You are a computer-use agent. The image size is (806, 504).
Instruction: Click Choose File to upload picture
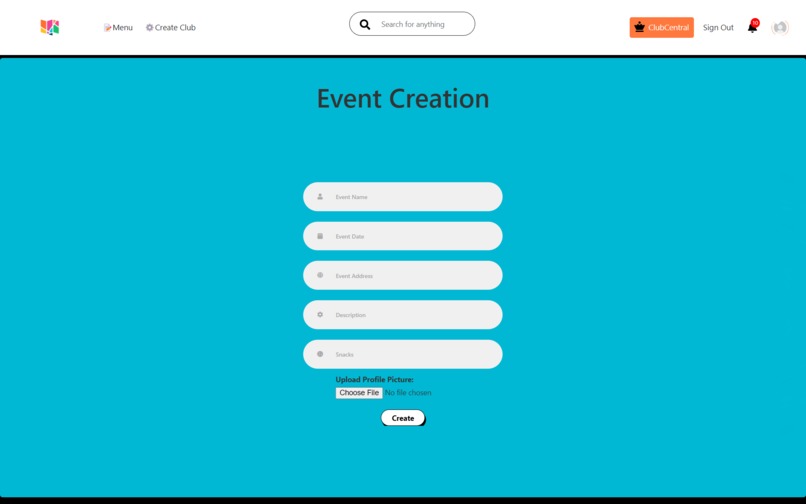[x=359, y=393]
